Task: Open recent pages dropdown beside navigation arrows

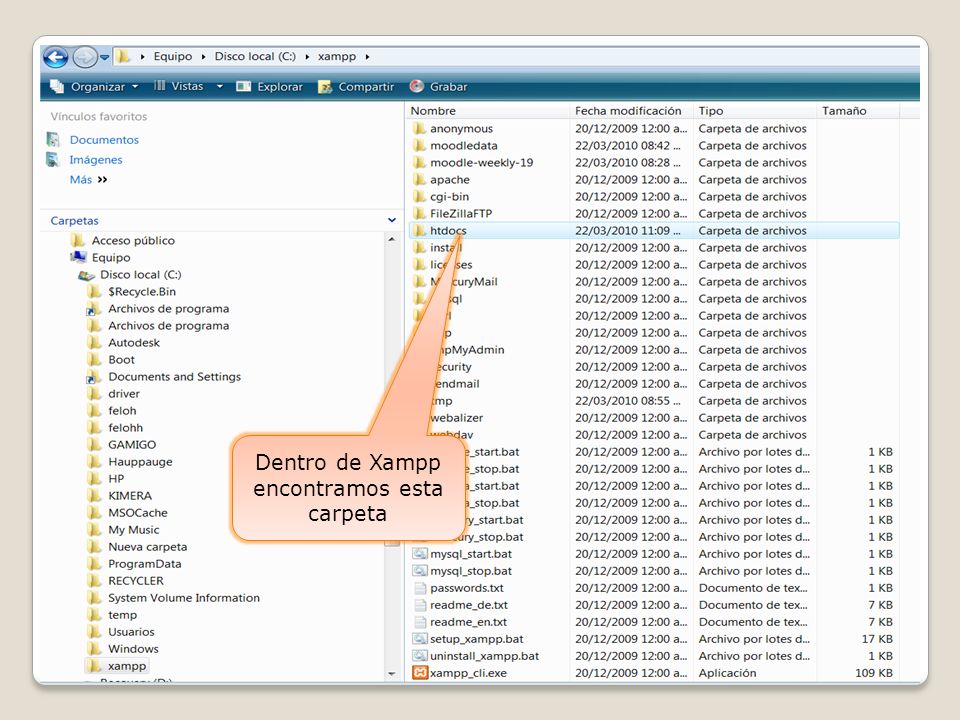Action: 105,58
